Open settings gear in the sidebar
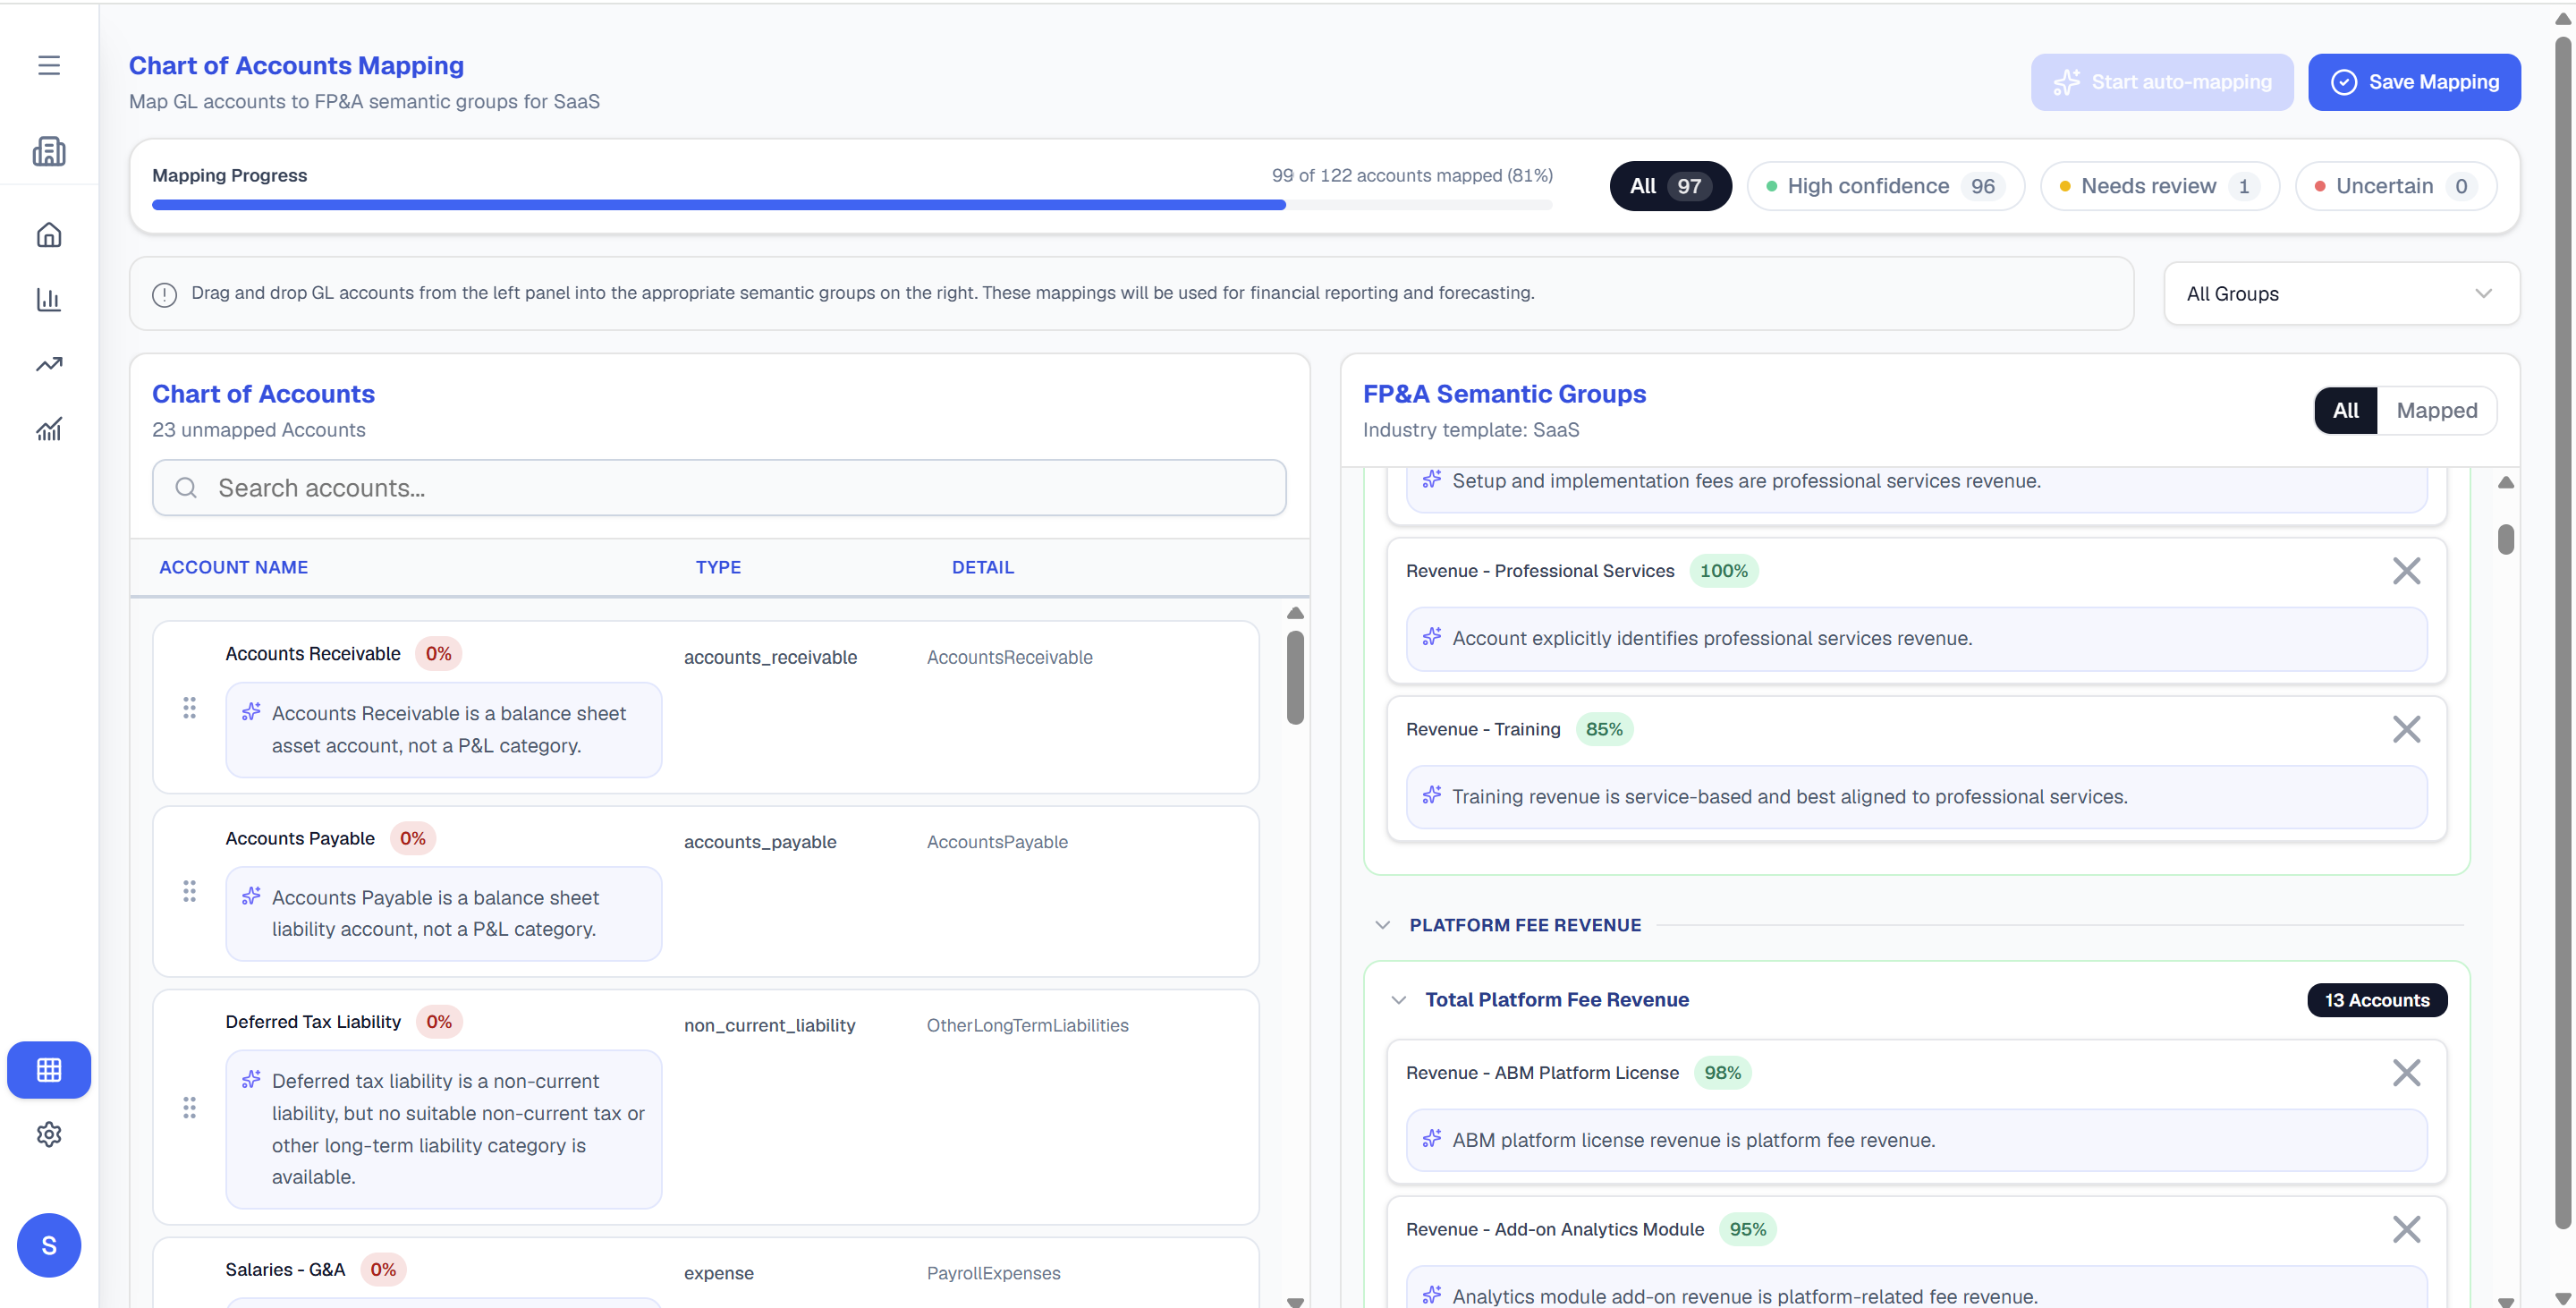This screenshot has height=1308, width=2576. 49,1134
